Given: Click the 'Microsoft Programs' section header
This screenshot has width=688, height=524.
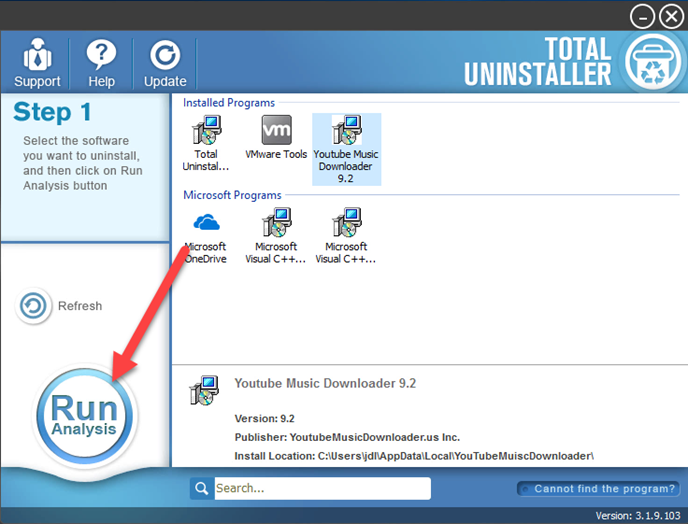Looking at the screenshot, I should pos(232,195).
